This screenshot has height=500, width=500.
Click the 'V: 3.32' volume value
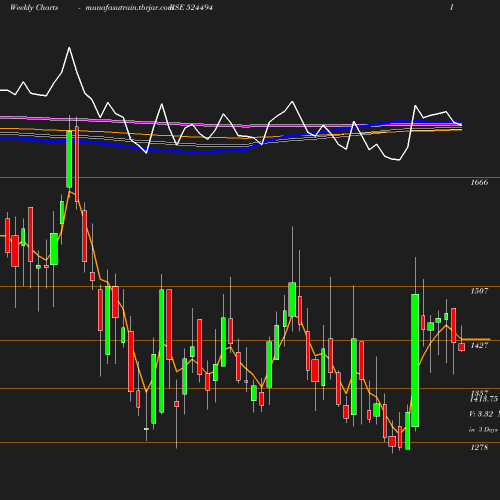(481, 414)
